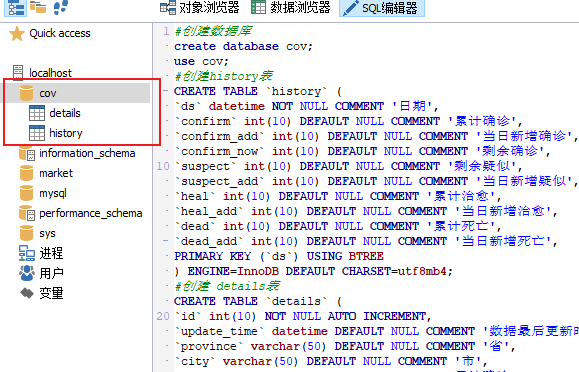Viewport: 579px width, 372px height.
Task: Open the history table
Action: pos(66,133)
